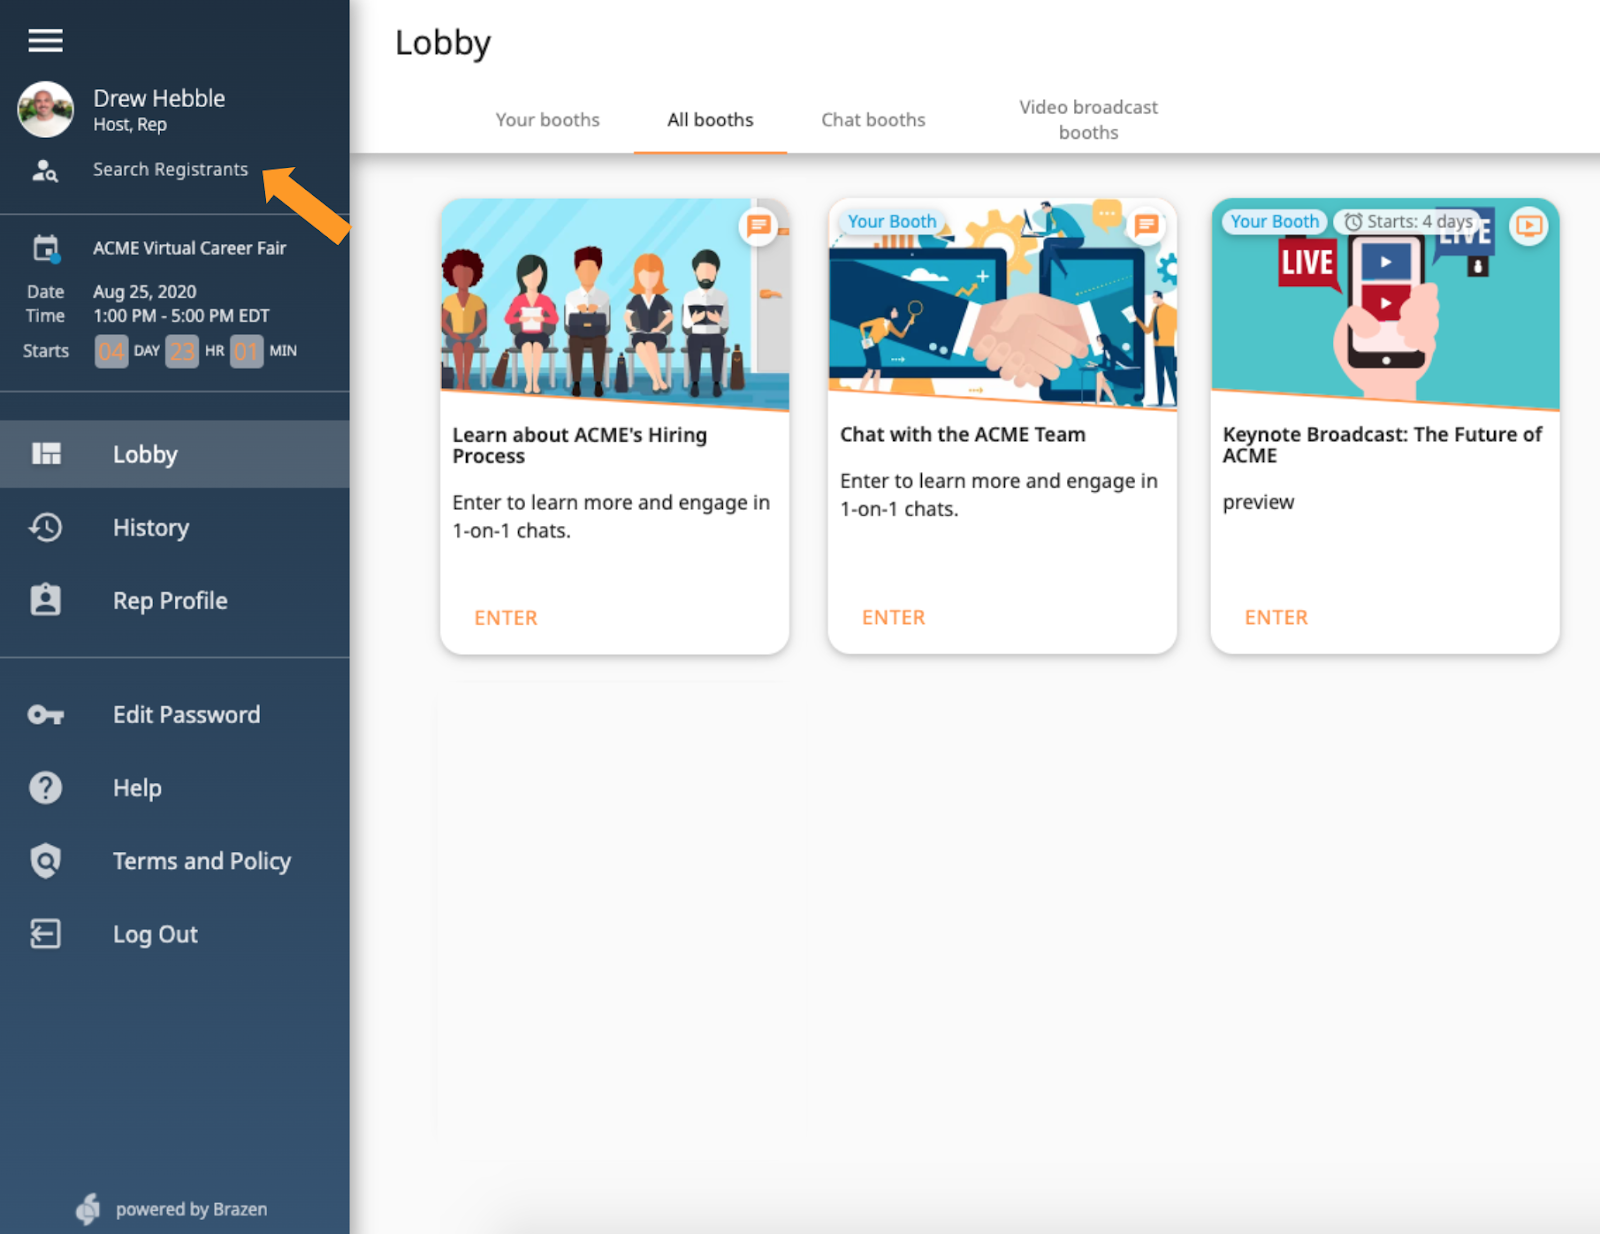1600x1234 pixels.
Task: Click Learn about ACME's Hiring Process title
Action: tap(580, 445)
